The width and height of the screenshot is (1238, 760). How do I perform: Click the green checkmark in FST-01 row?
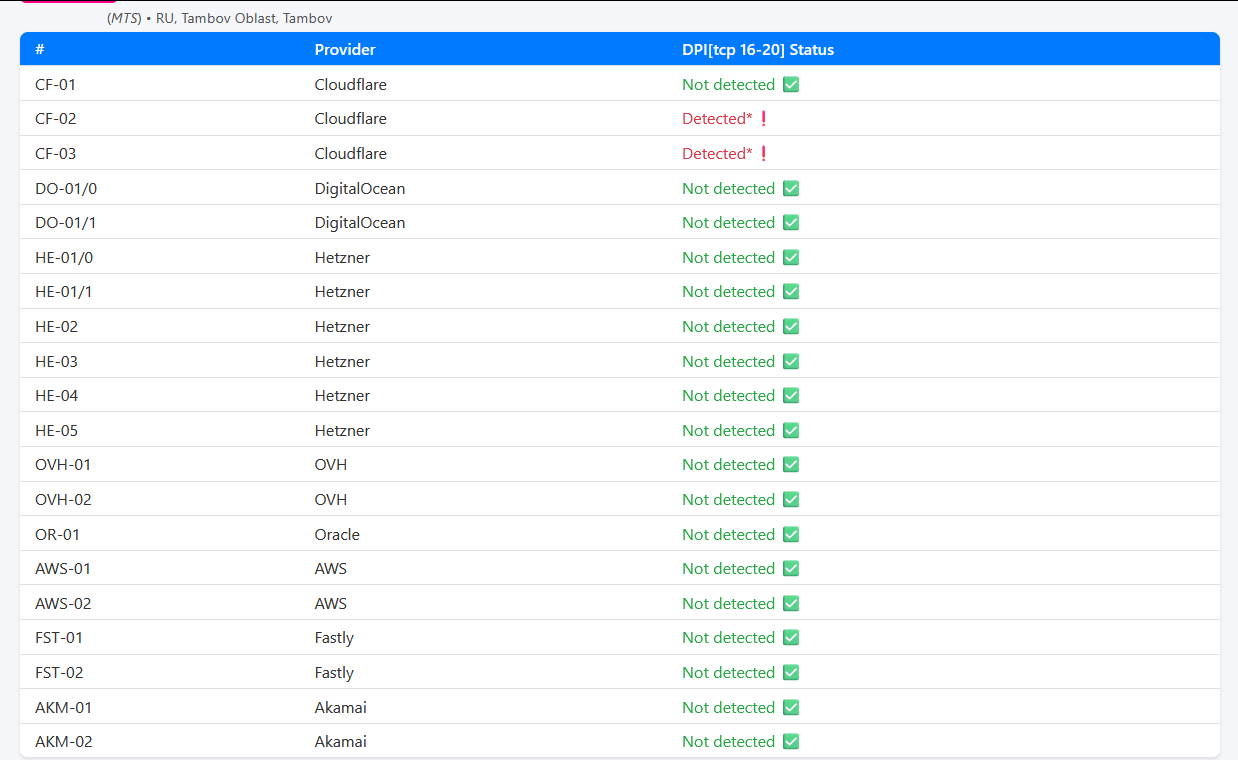coord(791,638)
